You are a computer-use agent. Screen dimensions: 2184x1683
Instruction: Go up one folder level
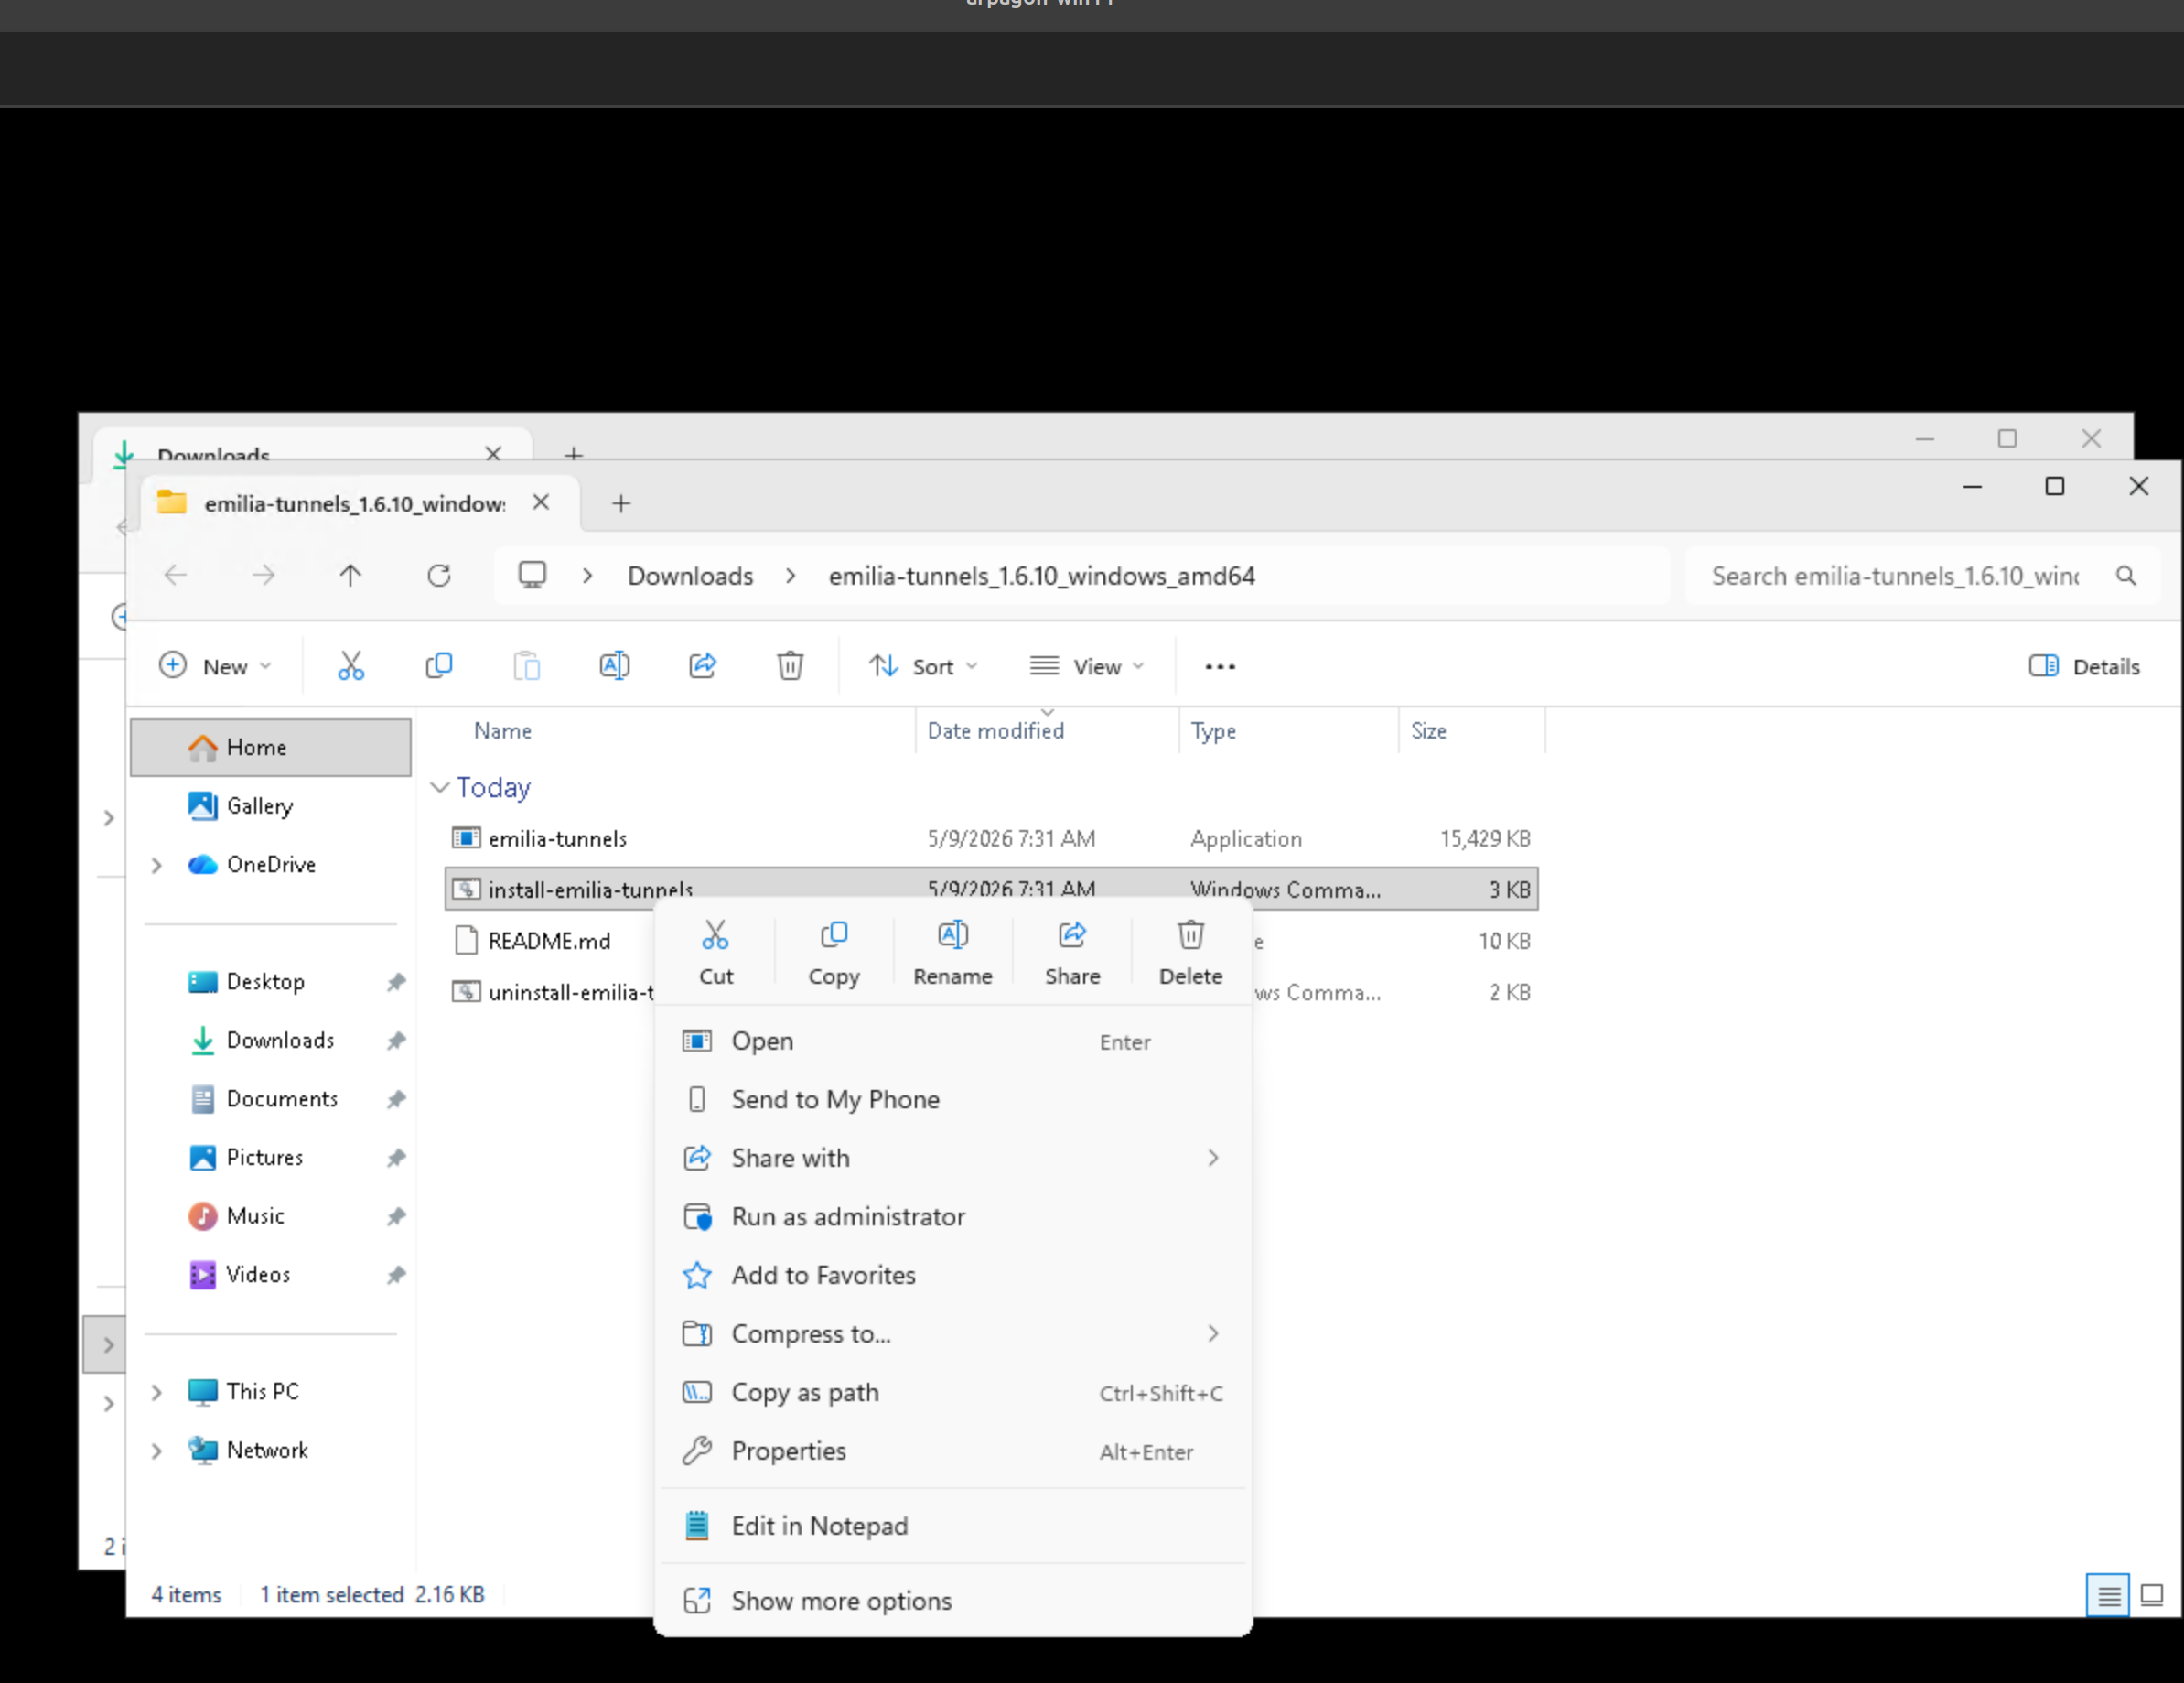350,576
